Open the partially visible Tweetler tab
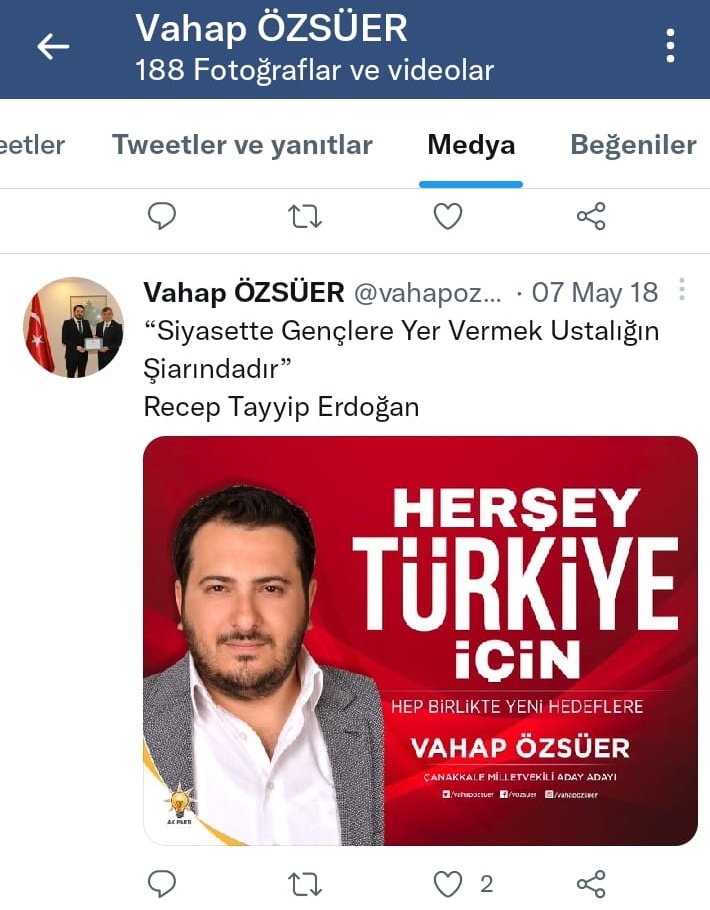 (x=33, y=145)
